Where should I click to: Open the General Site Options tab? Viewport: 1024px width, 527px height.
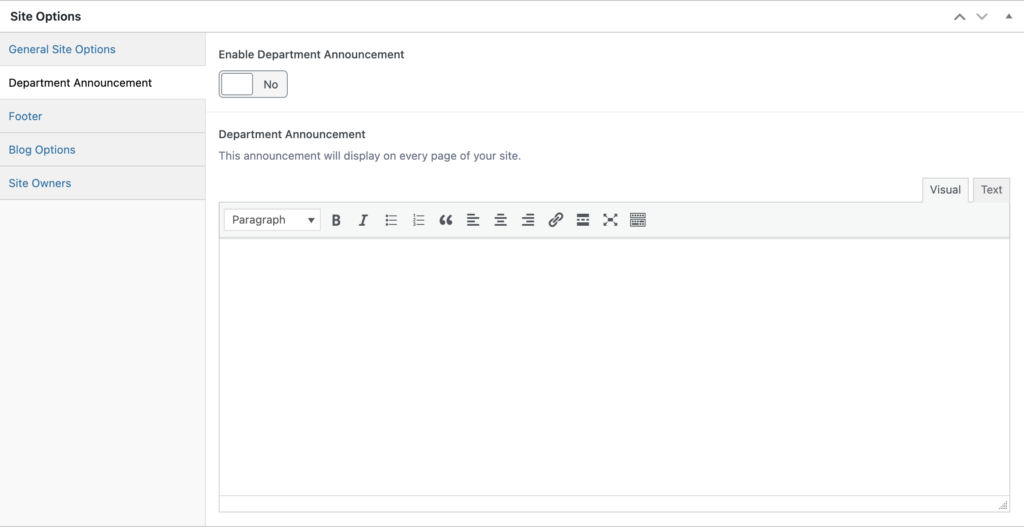62,49
